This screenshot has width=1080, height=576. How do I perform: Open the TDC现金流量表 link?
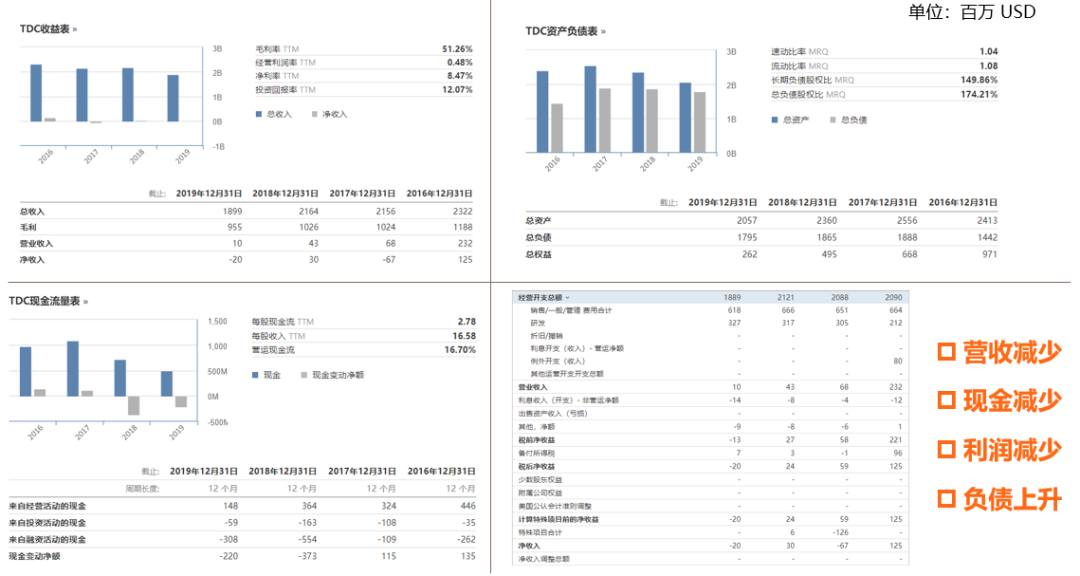pos(48,301)
